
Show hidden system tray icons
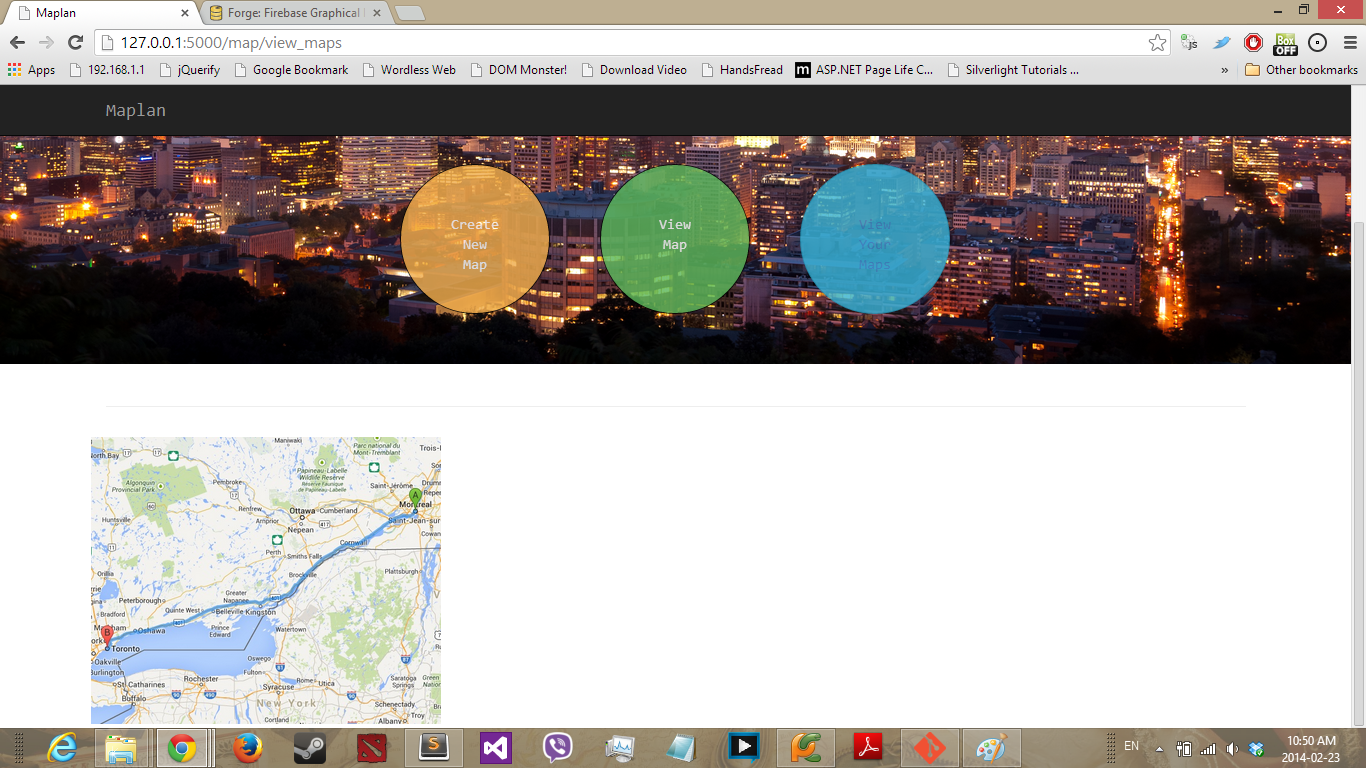coord(1160,749)
